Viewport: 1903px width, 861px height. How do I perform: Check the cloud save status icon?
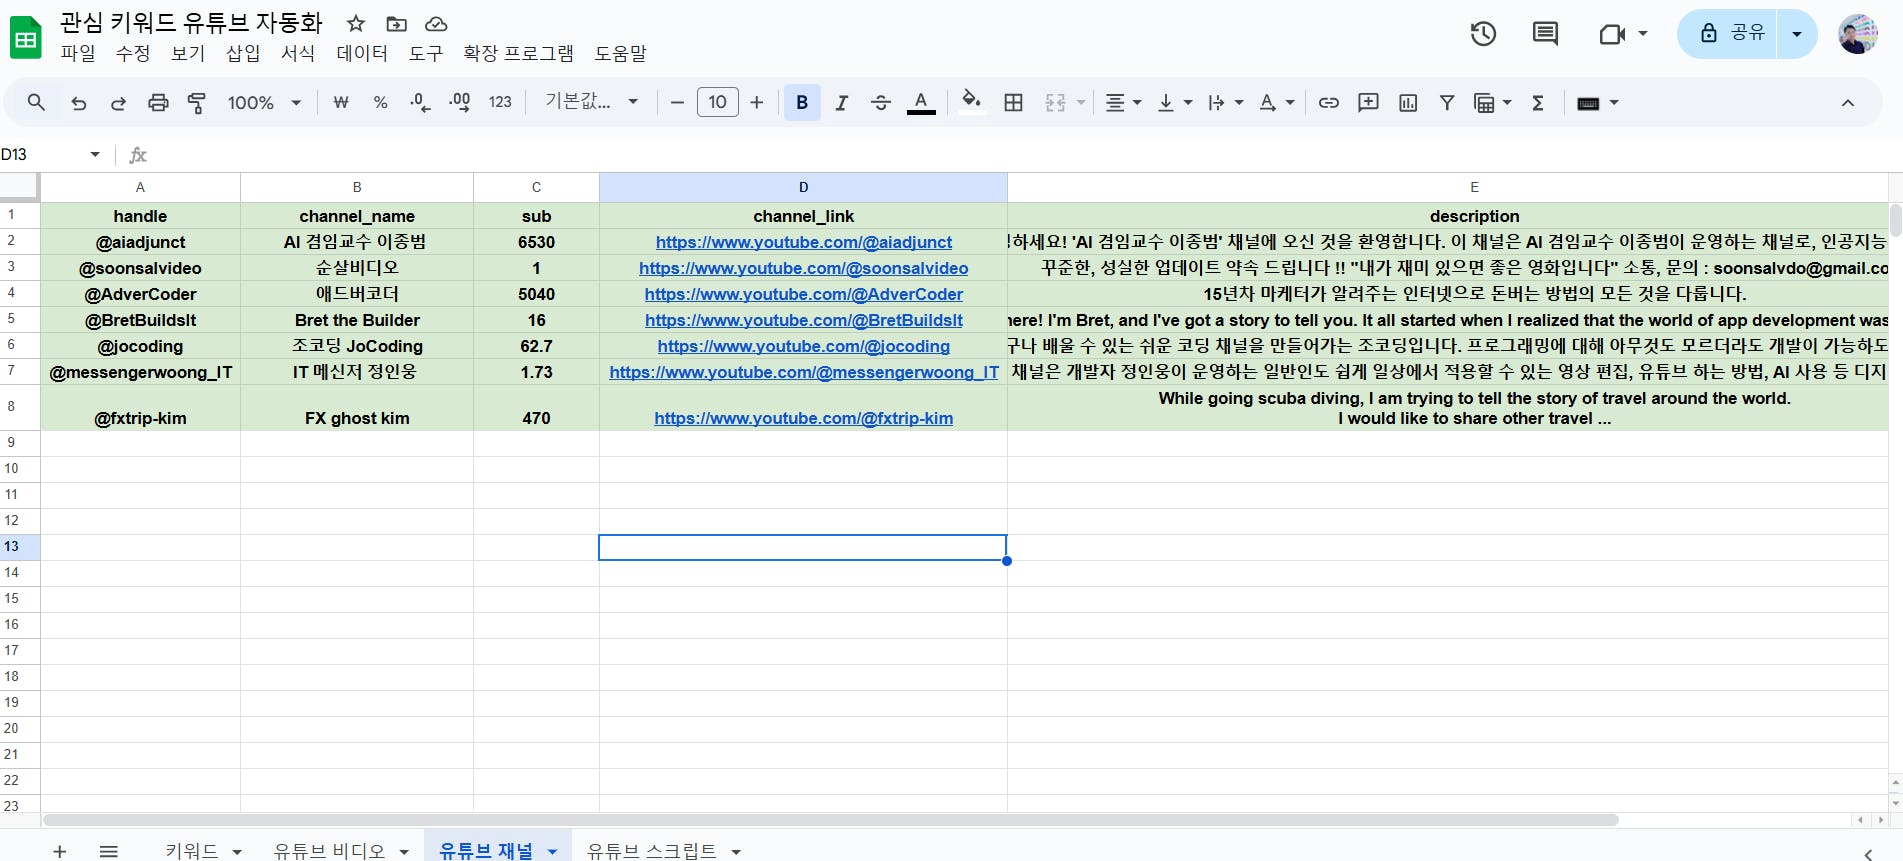pos(436,24)
